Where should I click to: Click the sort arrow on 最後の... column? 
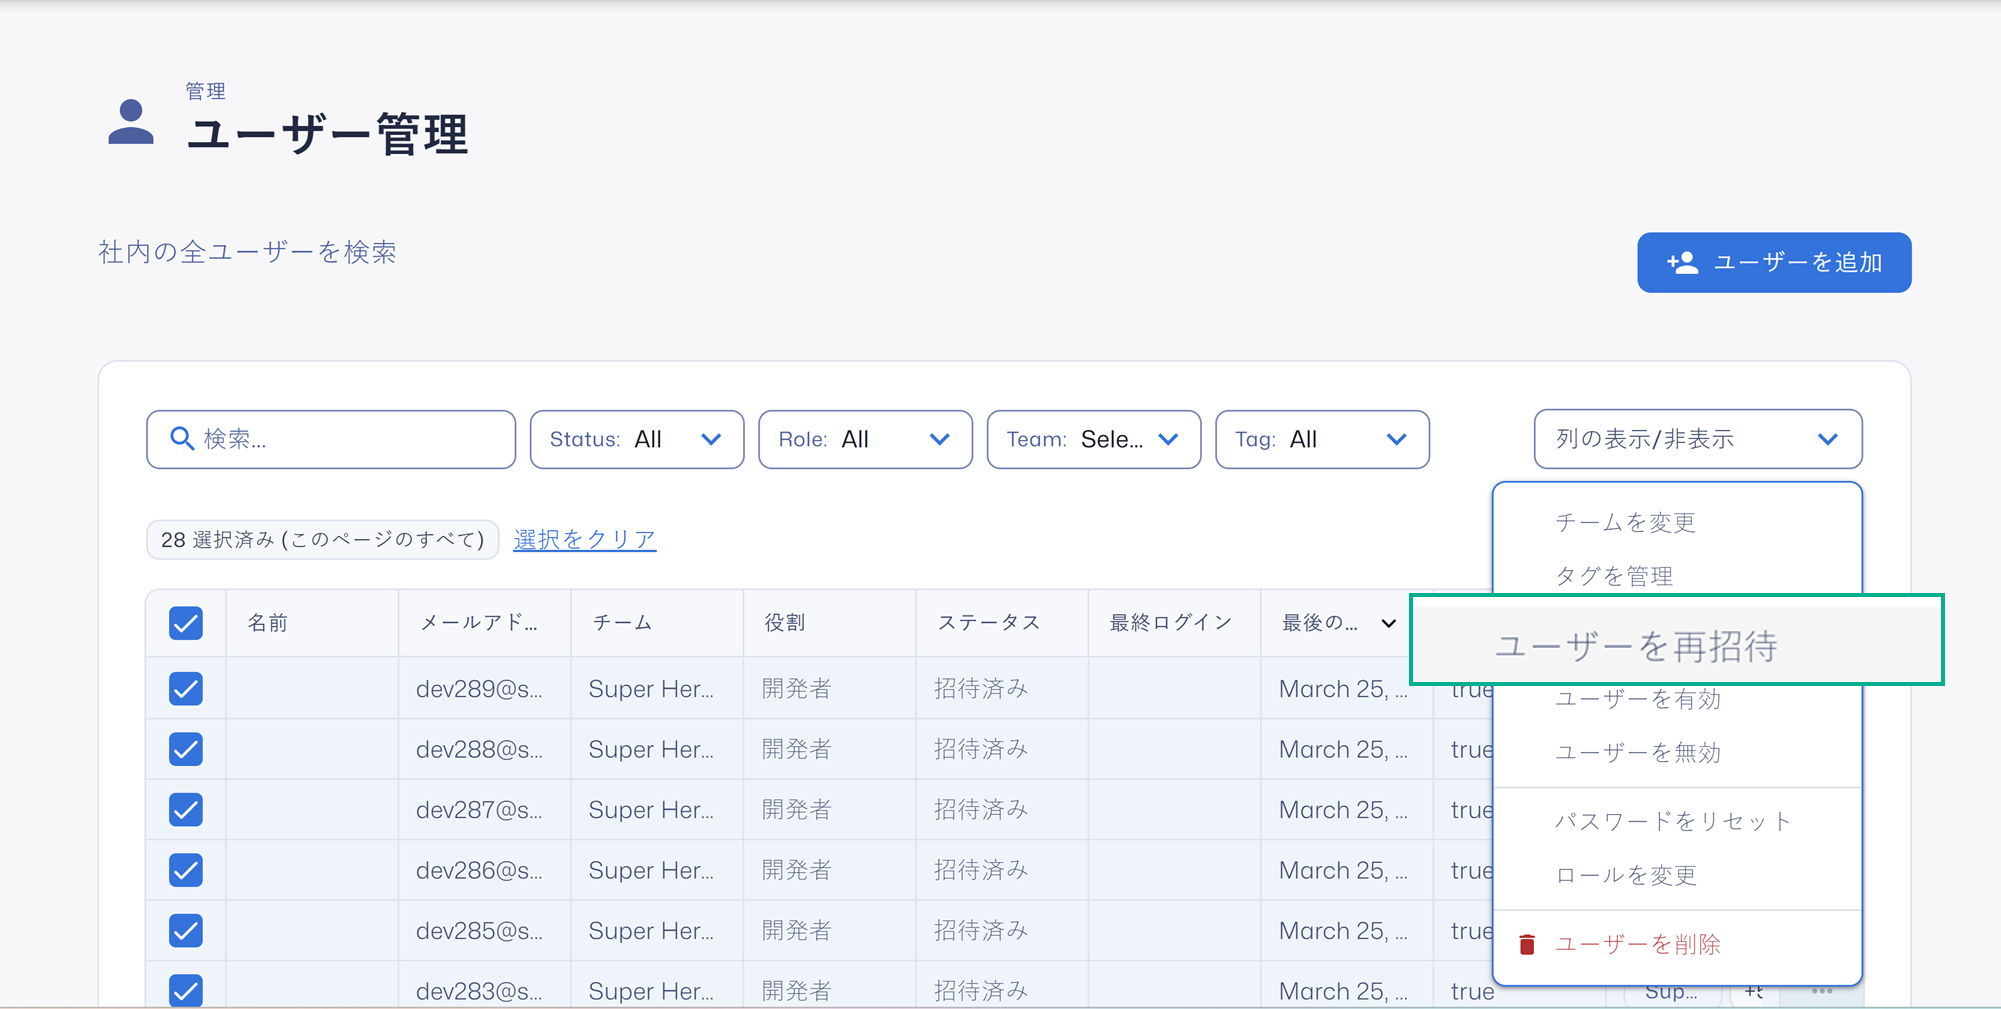(x=1388, y=623)
